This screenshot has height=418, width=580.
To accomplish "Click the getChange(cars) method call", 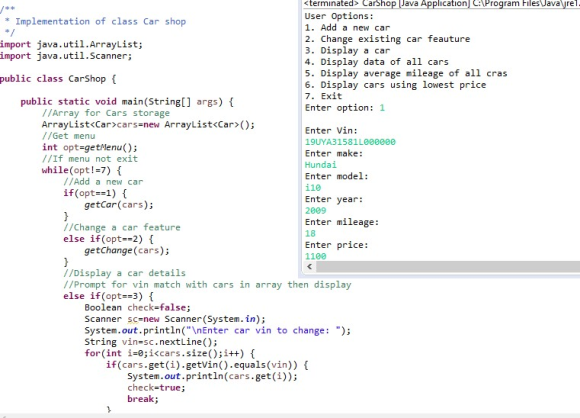I will coord(127,250).
